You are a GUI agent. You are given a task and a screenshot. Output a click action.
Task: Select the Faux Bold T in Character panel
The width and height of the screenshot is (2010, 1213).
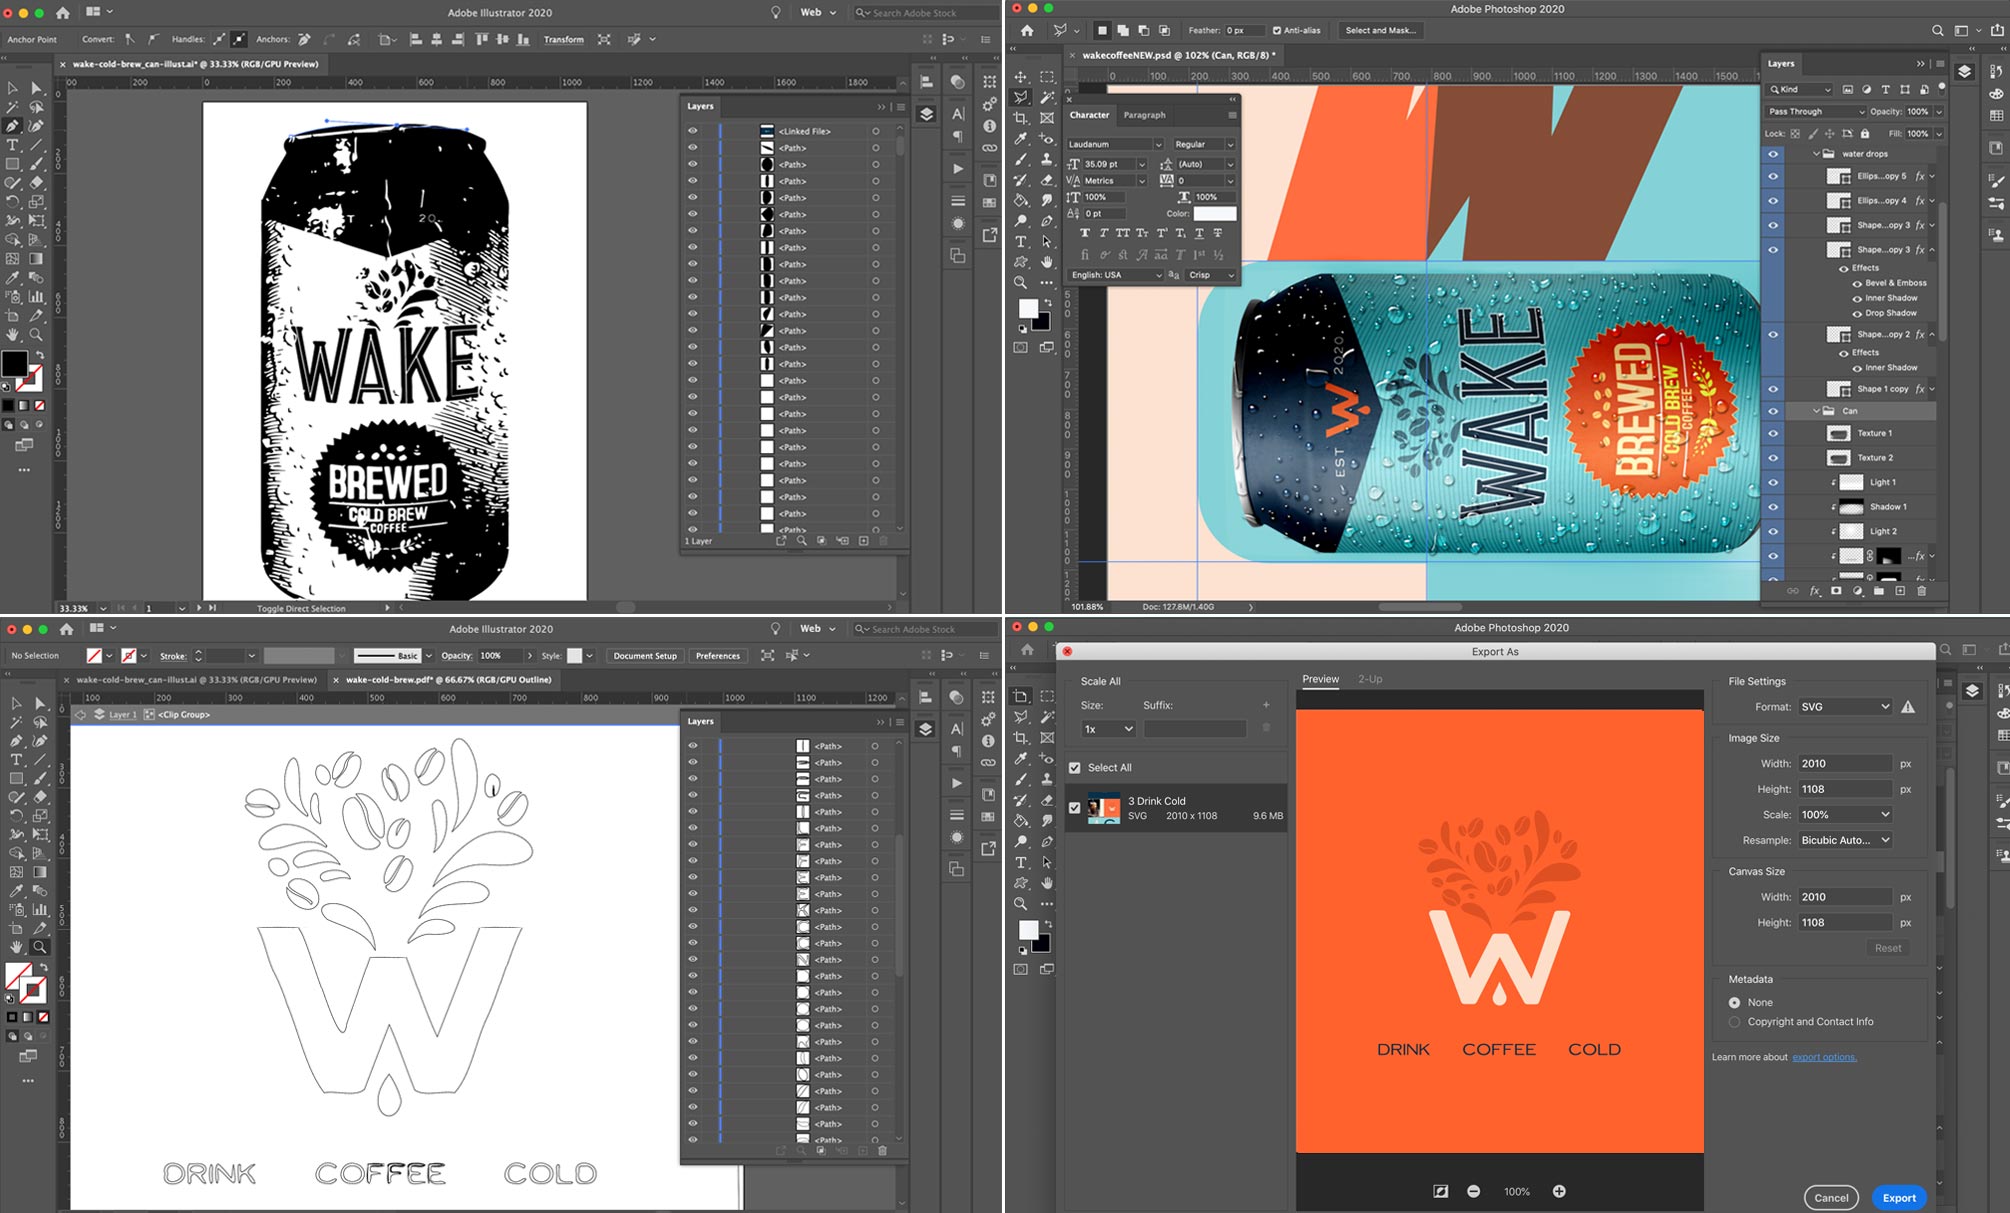pyautogui.click(x=1084, y=233)
